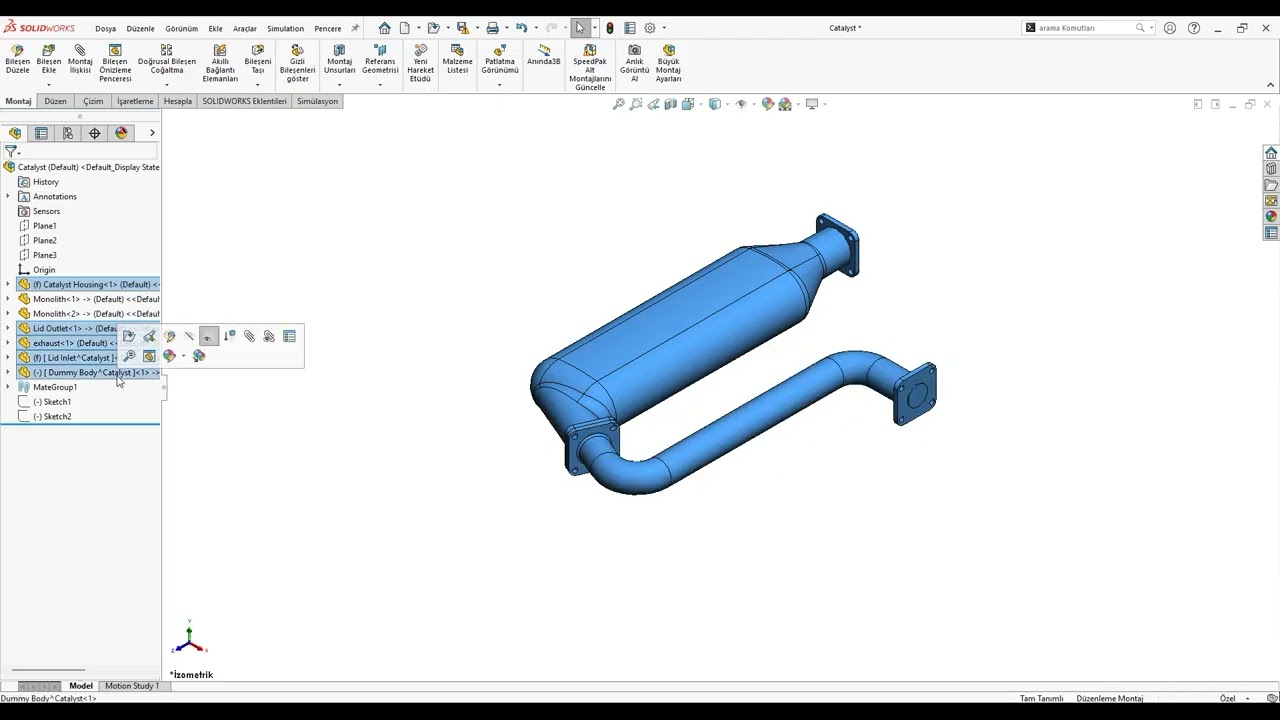Open the Araçlar menu
The height and width of the screenshot is (720, 1280).
pyautogui.click(x=245, y=28)
